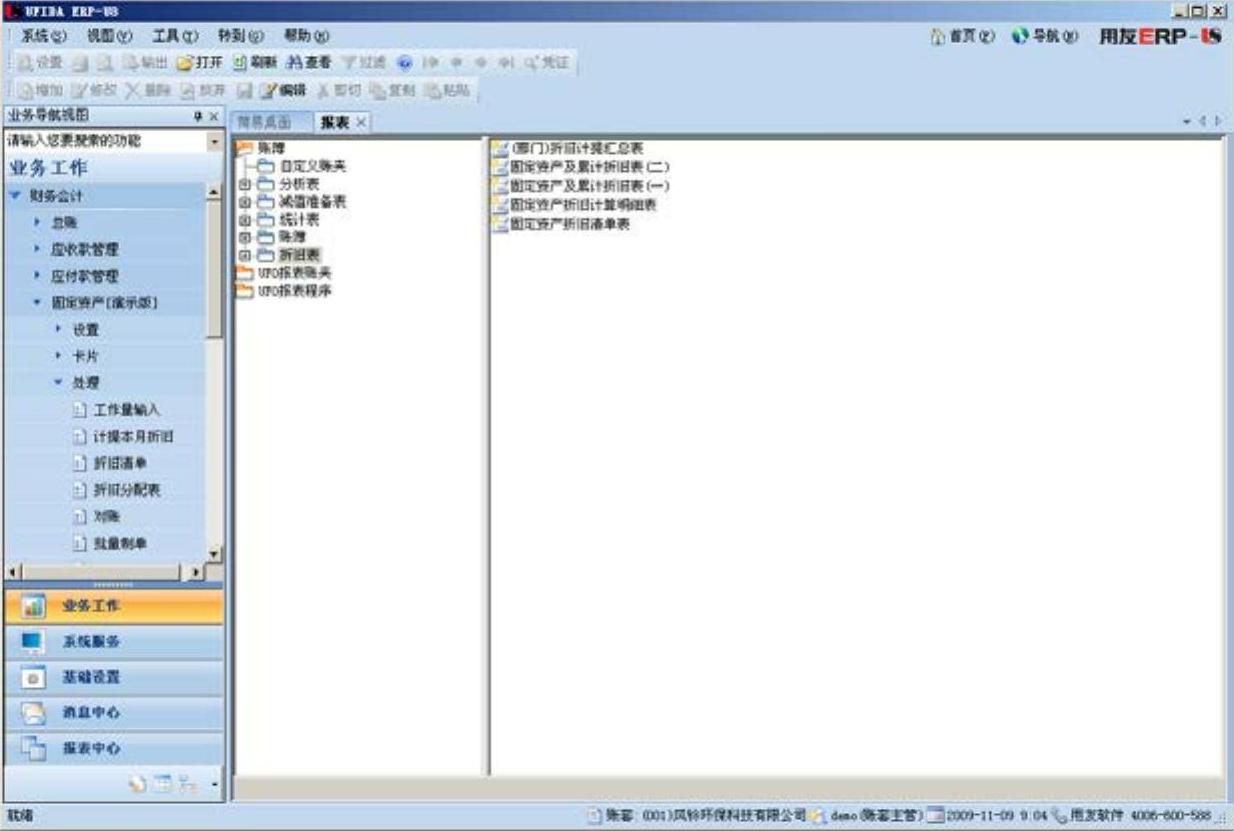The height and width of the screenshot is (831, 1234).
Task: Open the 折旧清单 navigation item
Action: [x=111, y=463]
